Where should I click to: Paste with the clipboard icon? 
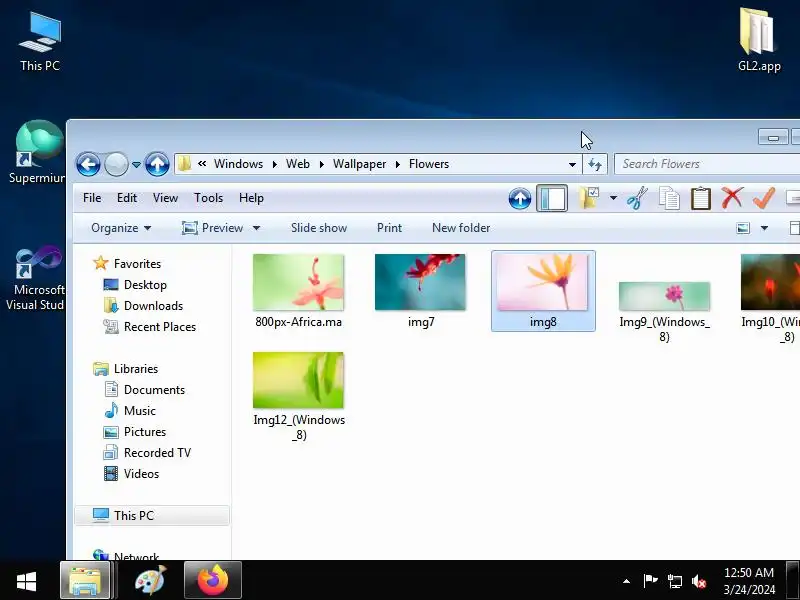click(701, 198)
